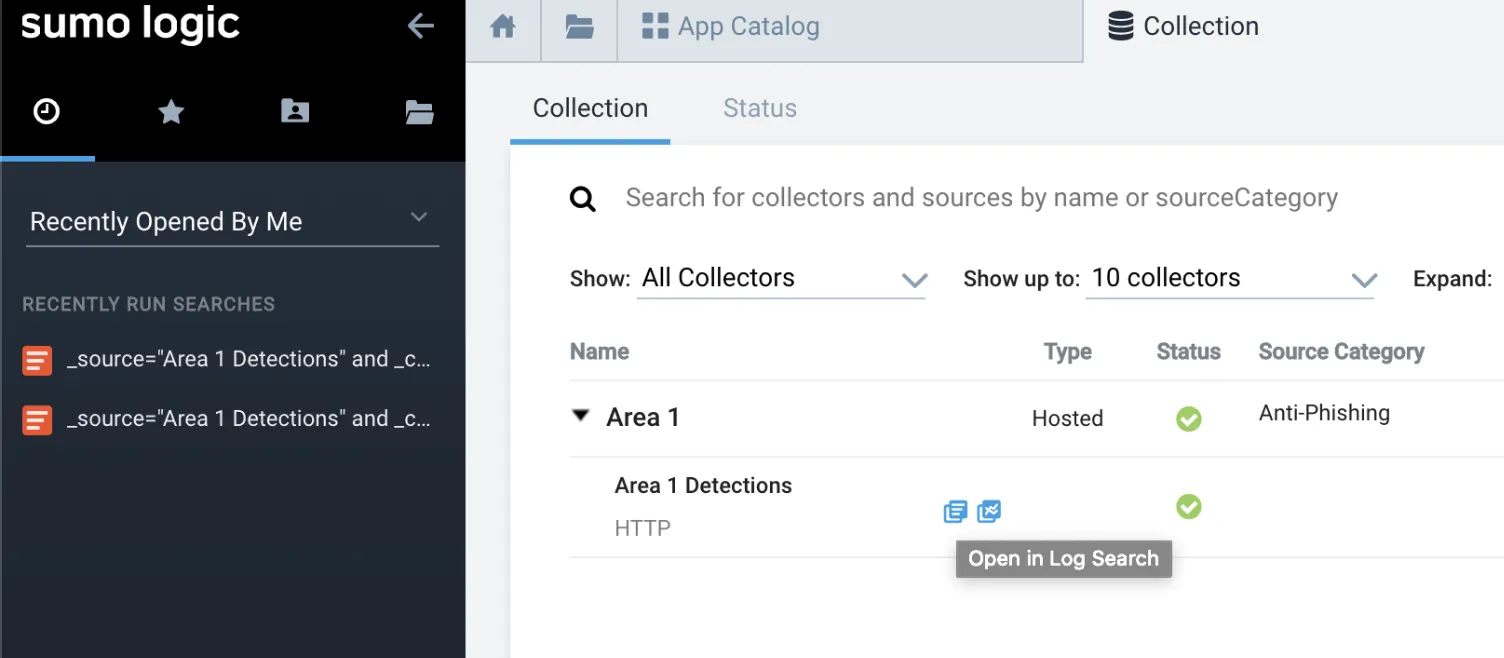
Task: Click the Personal folder icon in sidebar
Action: (x=294, y=112)
